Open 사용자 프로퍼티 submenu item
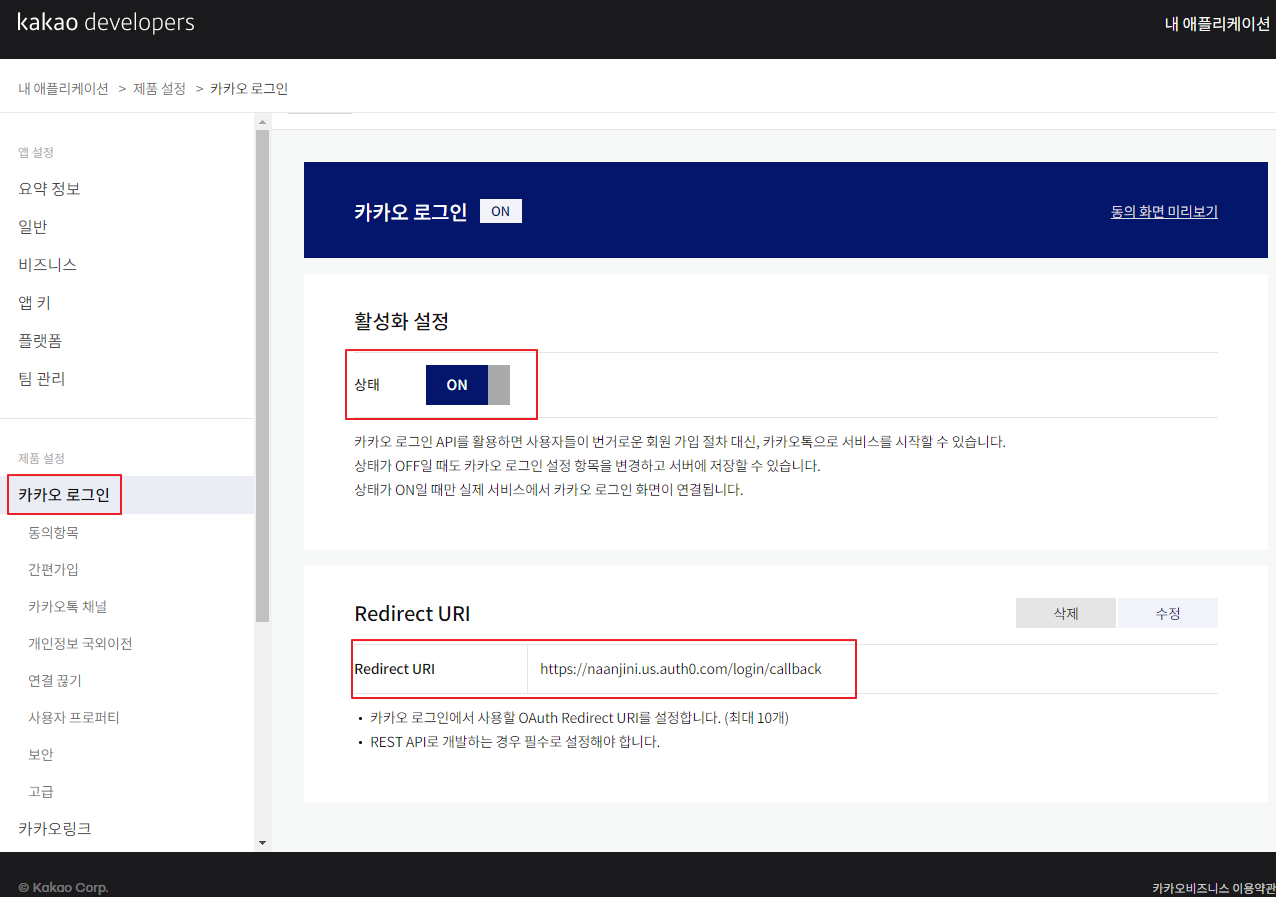This screenshot has width=1276, height=897. (x=73, y=717)
